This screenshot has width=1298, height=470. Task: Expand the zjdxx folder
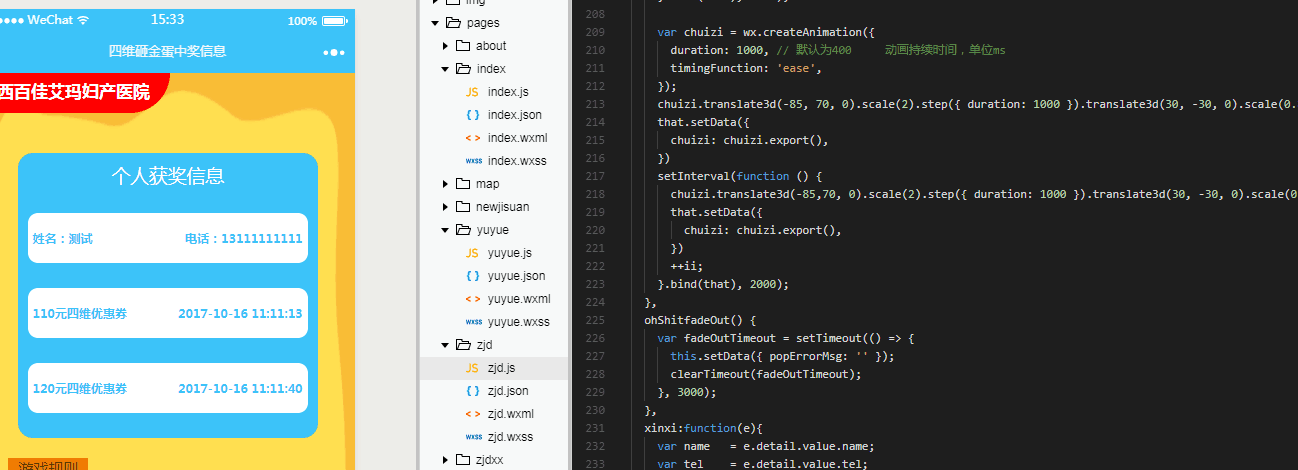coord(445,460)
